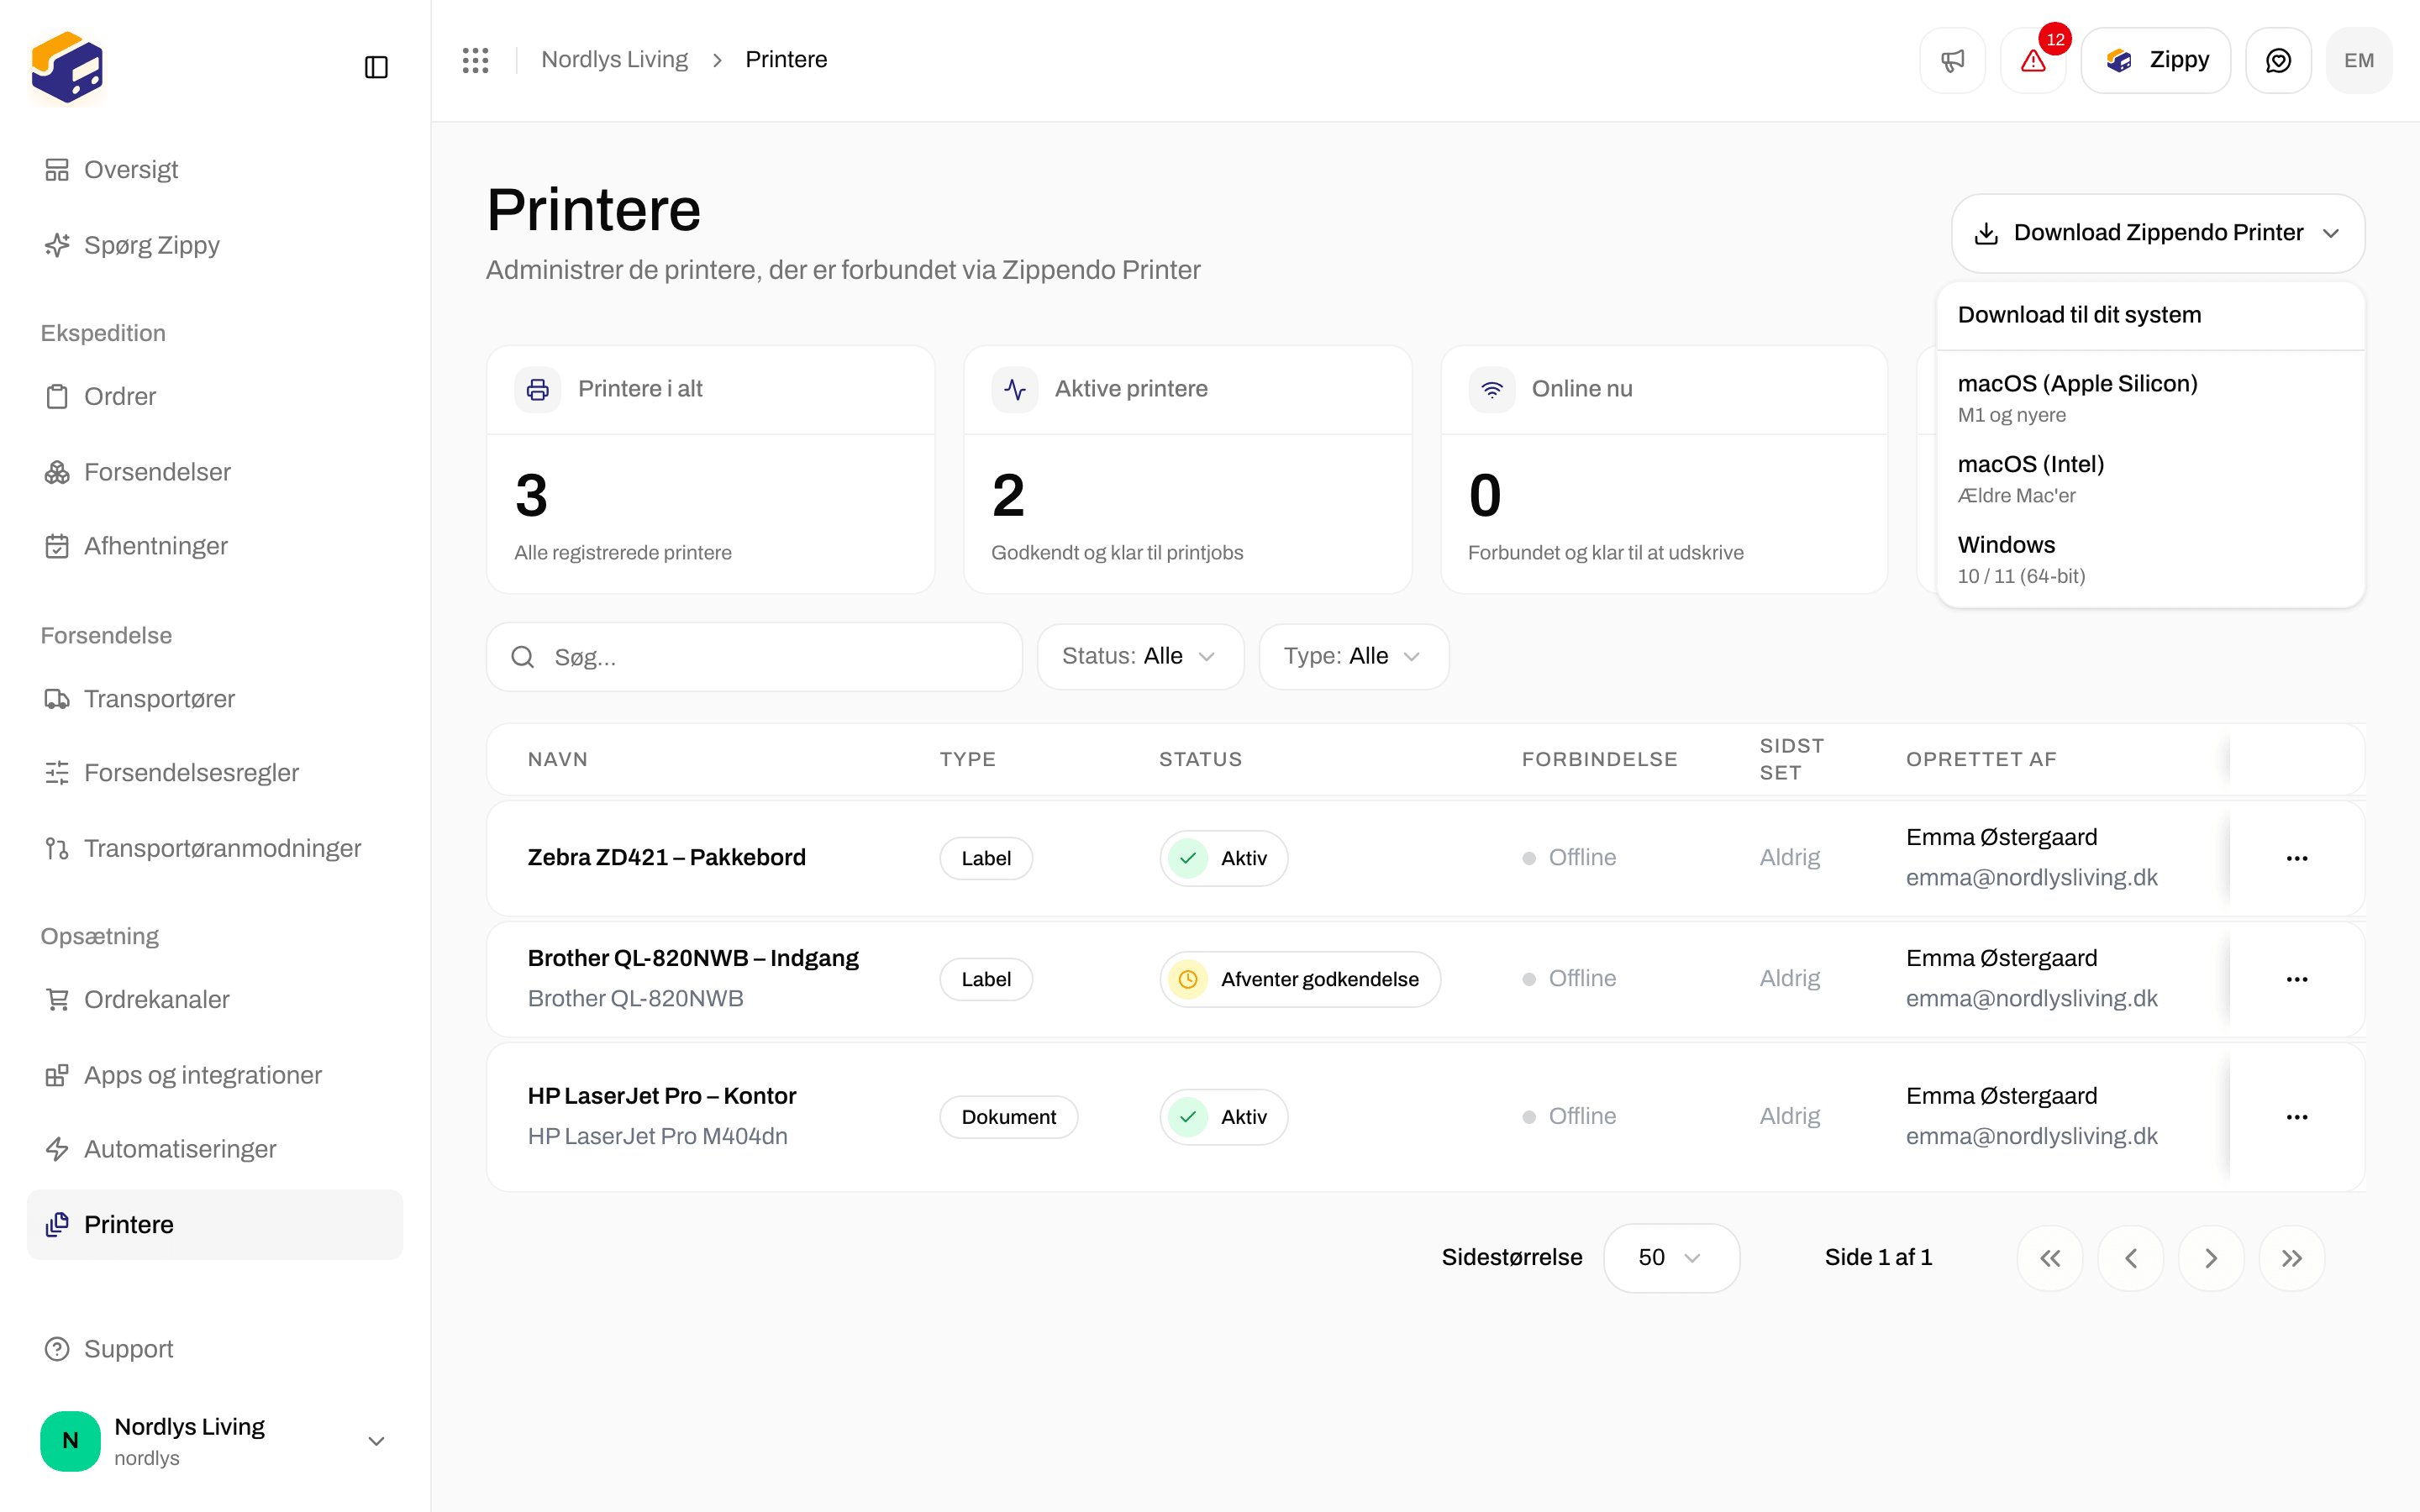
Task: Click Nordlys Living breadcrumb link
Action: point(614,60)
